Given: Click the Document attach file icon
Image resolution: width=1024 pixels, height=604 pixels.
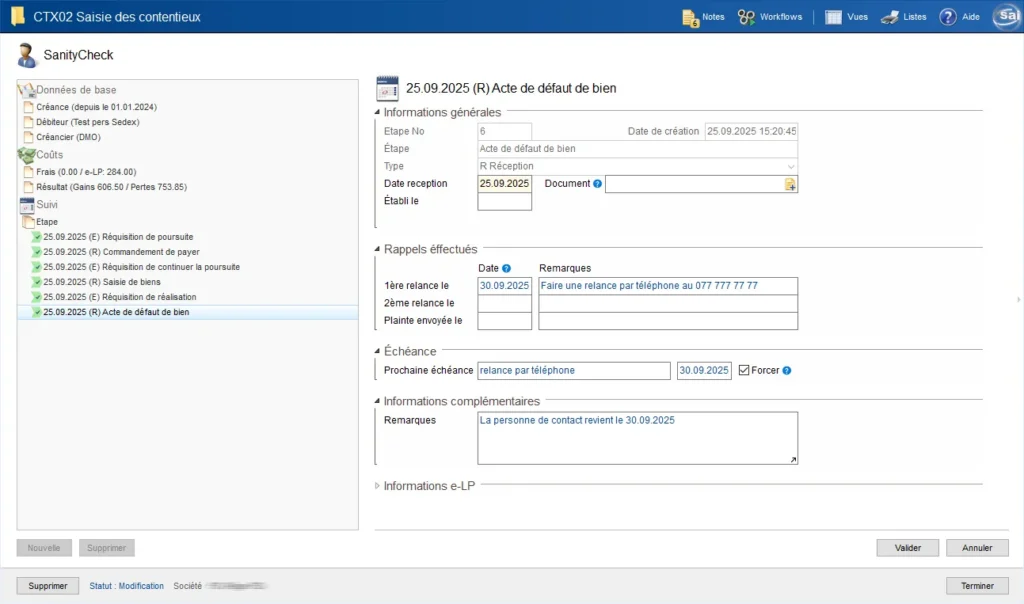Looking at the screenshot, I should click(790, 185).
